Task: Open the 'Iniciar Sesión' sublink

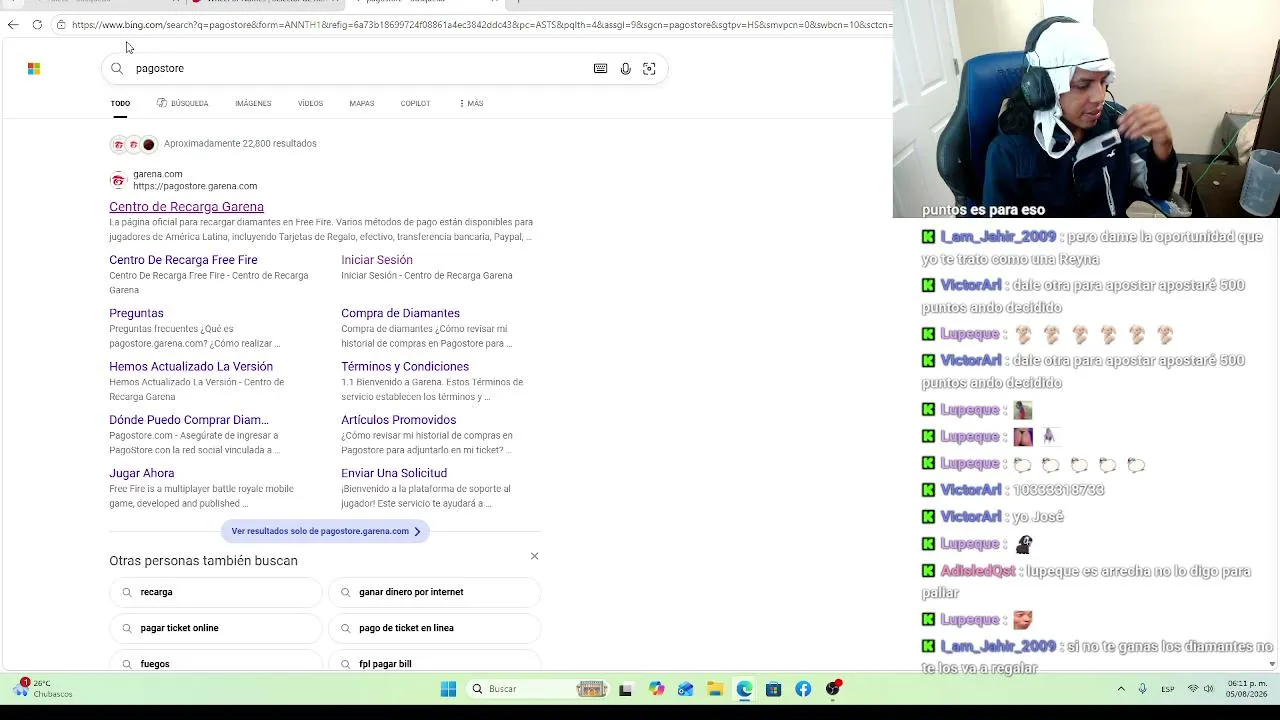Action: point(377,260)
